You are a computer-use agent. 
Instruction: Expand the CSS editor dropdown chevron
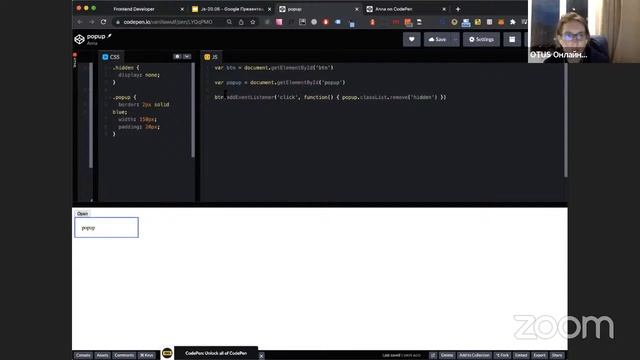click(187, 57)
